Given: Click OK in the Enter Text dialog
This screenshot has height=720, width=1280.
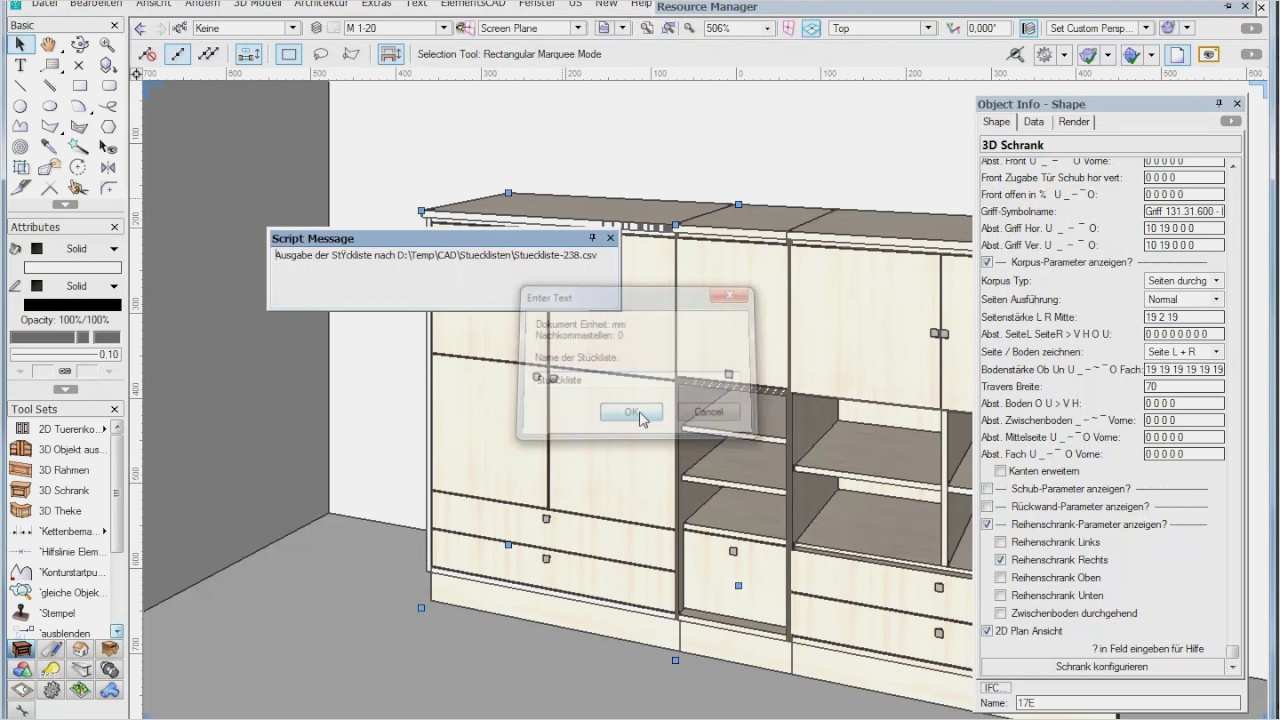Looking at the screenshot, I should (630, 413).
